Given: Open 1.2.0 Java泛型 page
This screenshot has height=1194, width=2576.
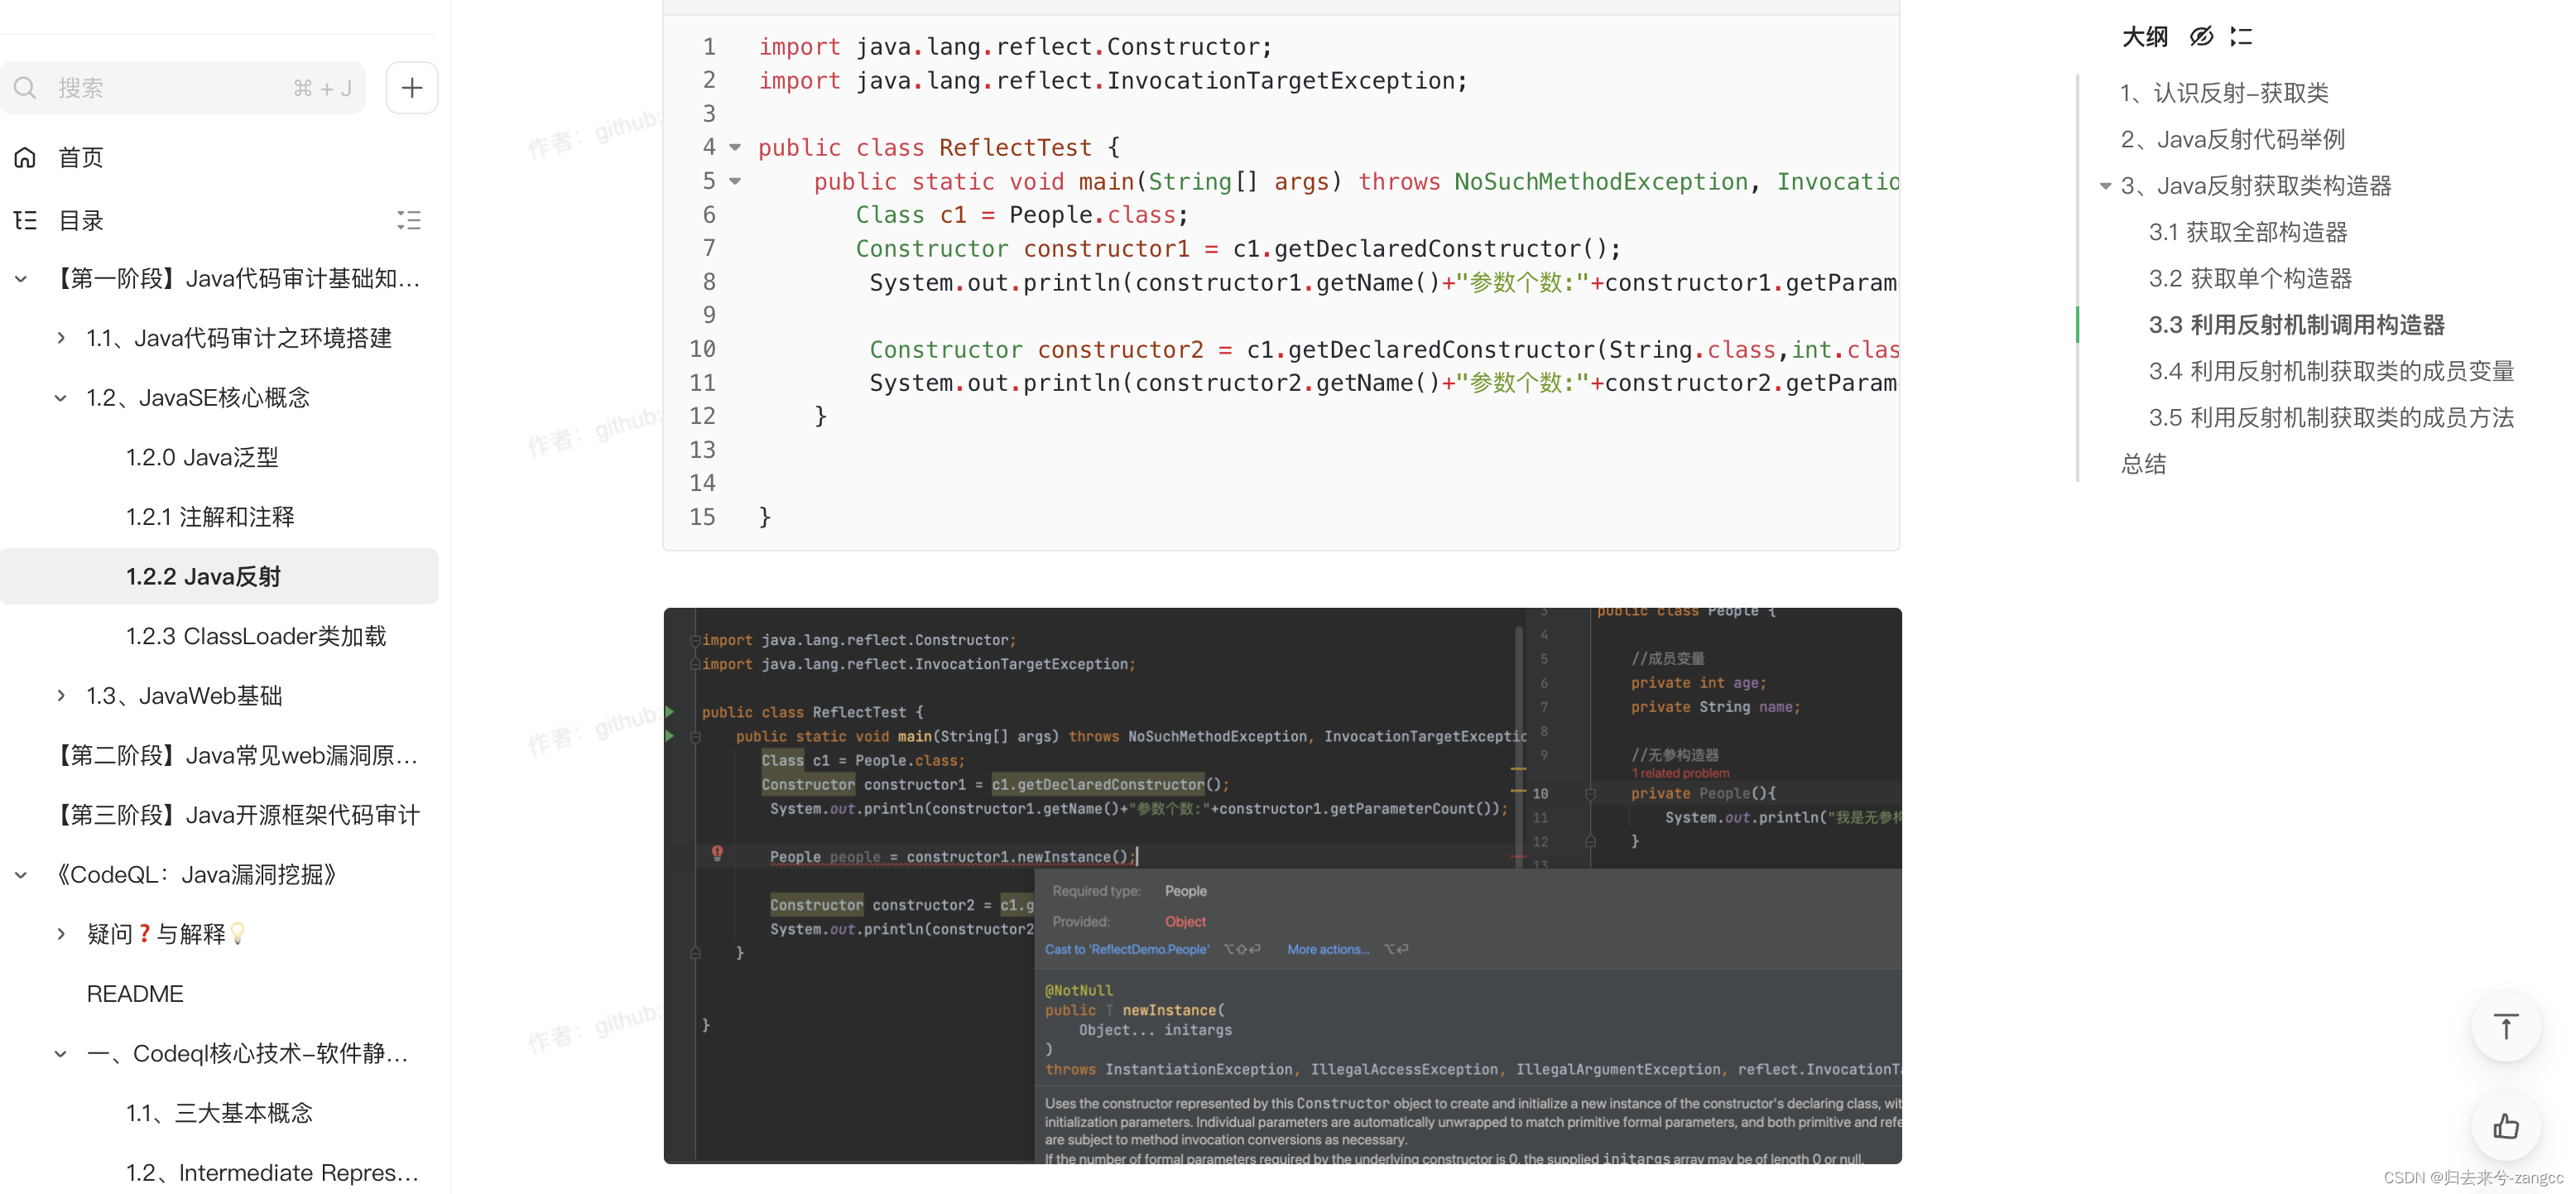Looking at the screenshot, I should [202, 458].
